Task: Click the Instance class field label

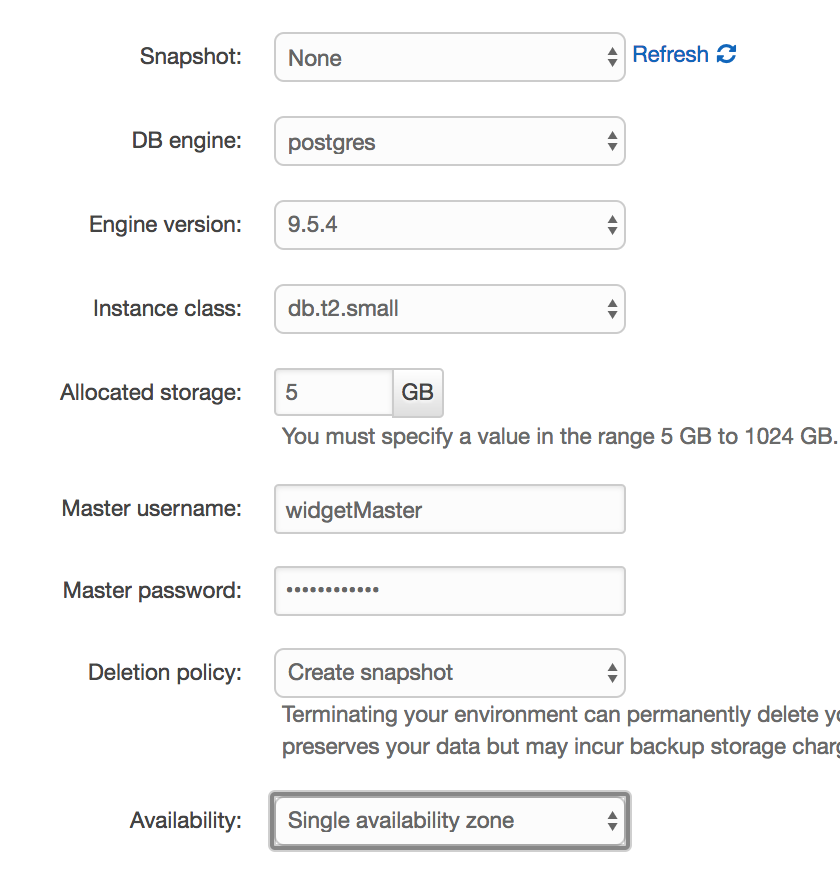Action: pos(167,308)
